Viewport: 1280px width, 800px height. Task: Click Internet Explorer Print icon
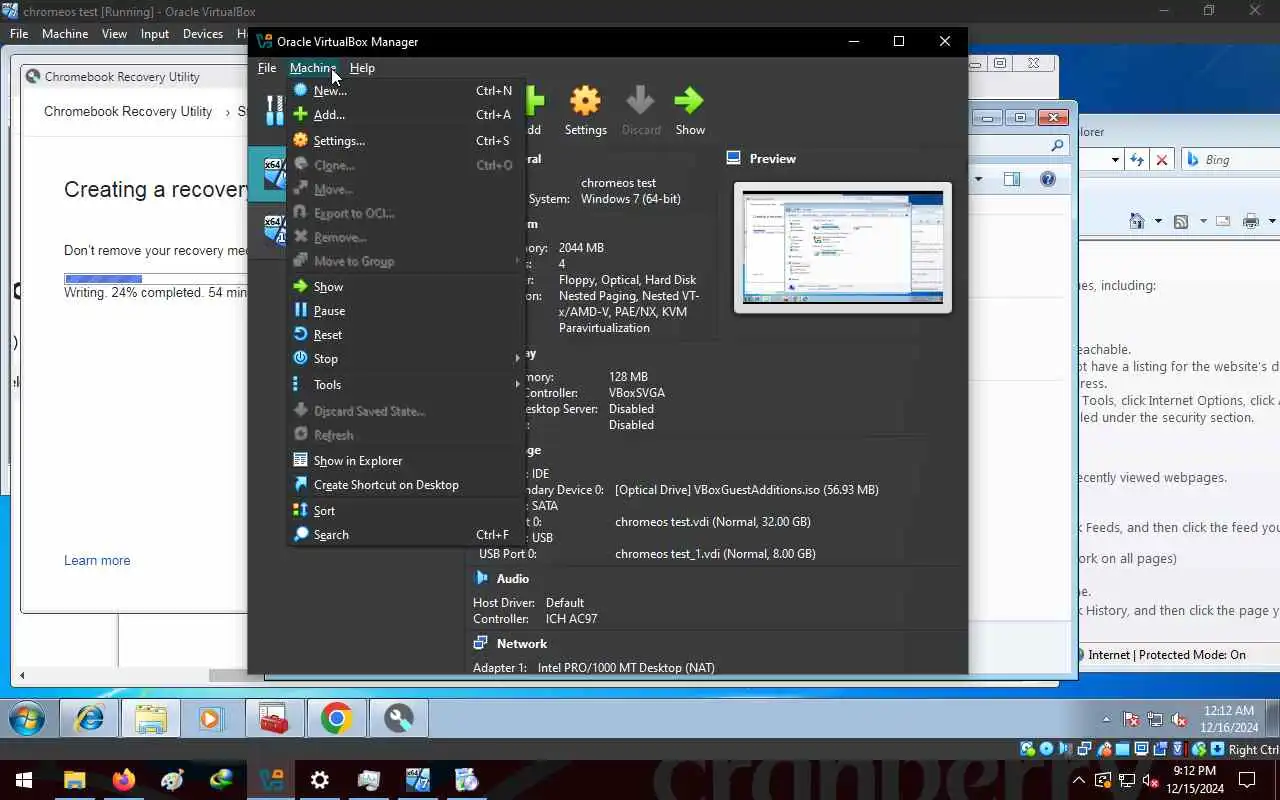click(x=1250, y=221)
